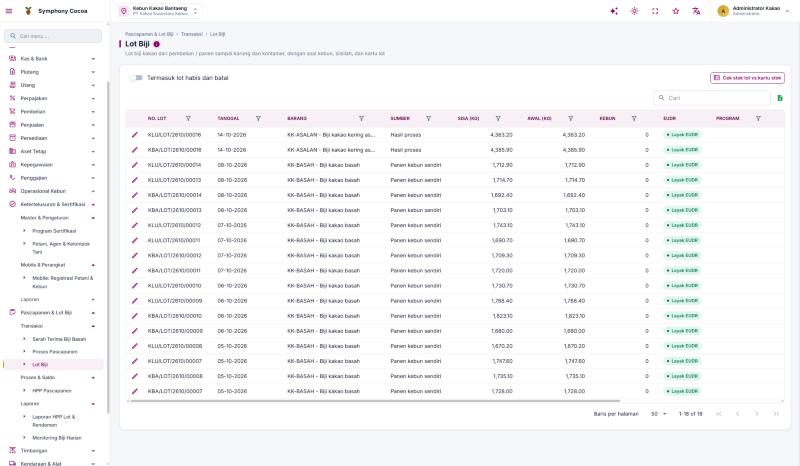Click the Lot Biji info icon
Screen dimensions: 800x466
[157, 44]
